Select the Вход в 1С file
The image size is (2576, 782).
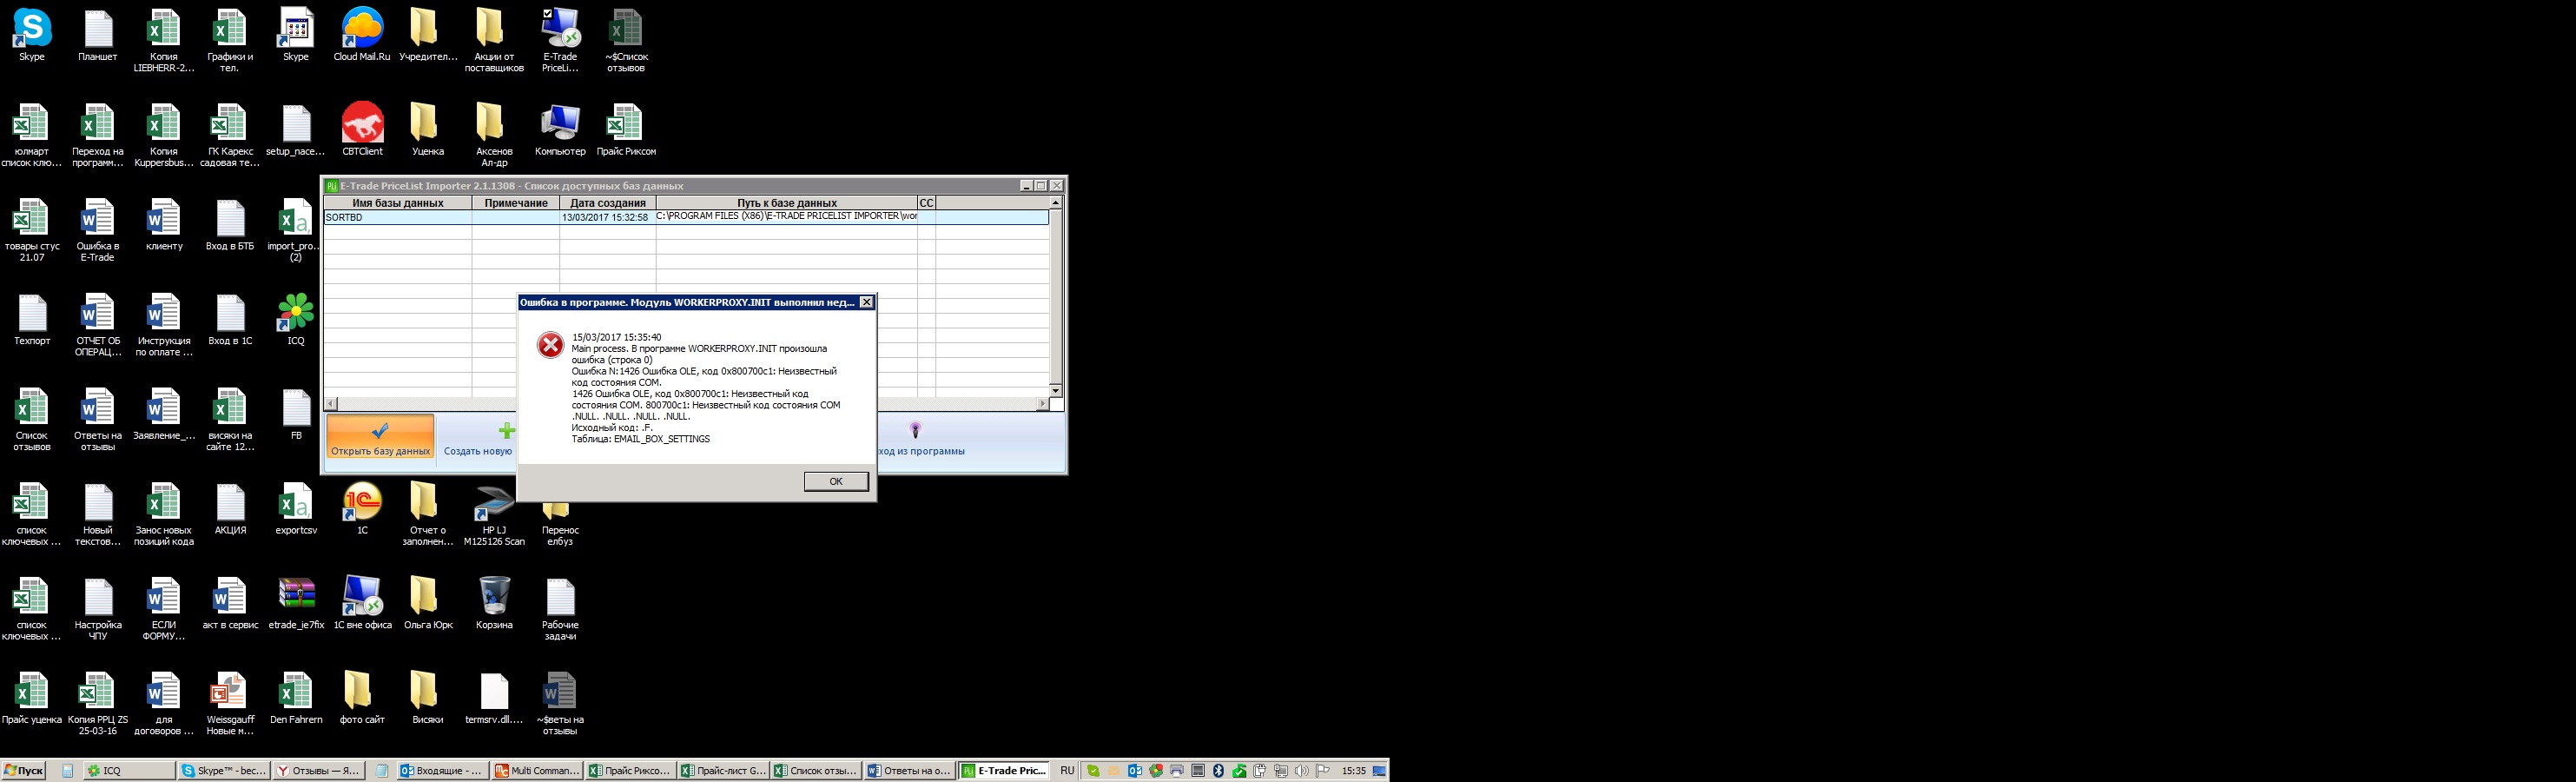point(230,320)
